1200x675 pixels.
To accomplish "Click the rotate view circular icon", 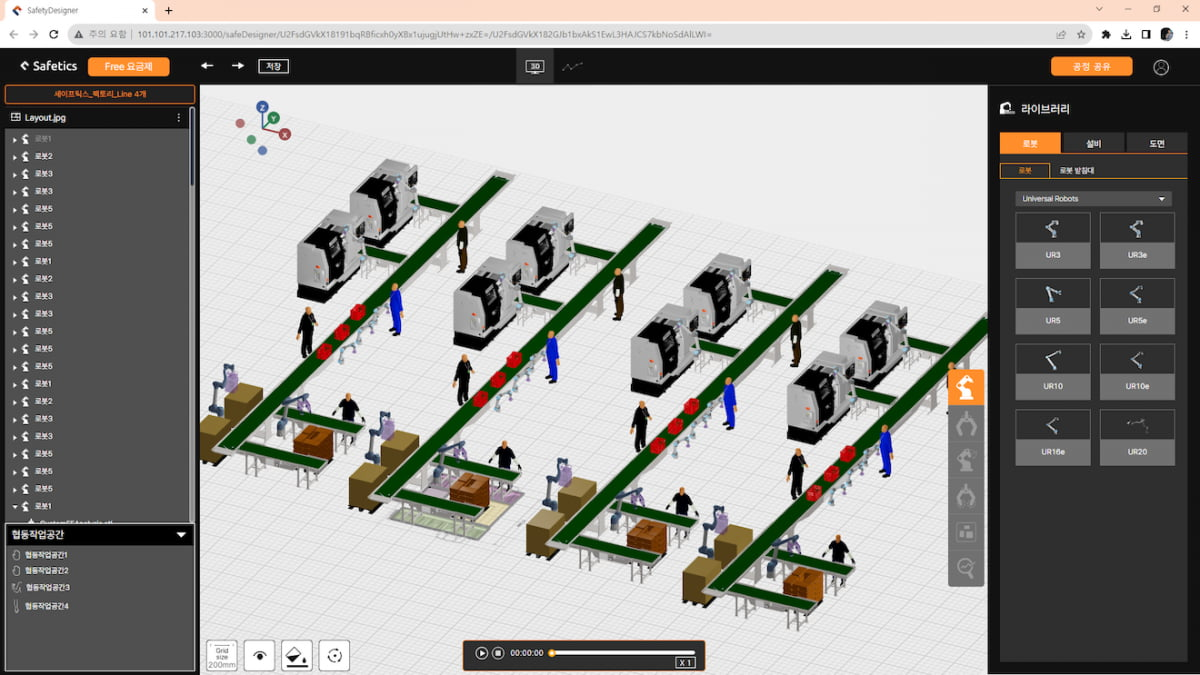I will (x=334, y=655).
